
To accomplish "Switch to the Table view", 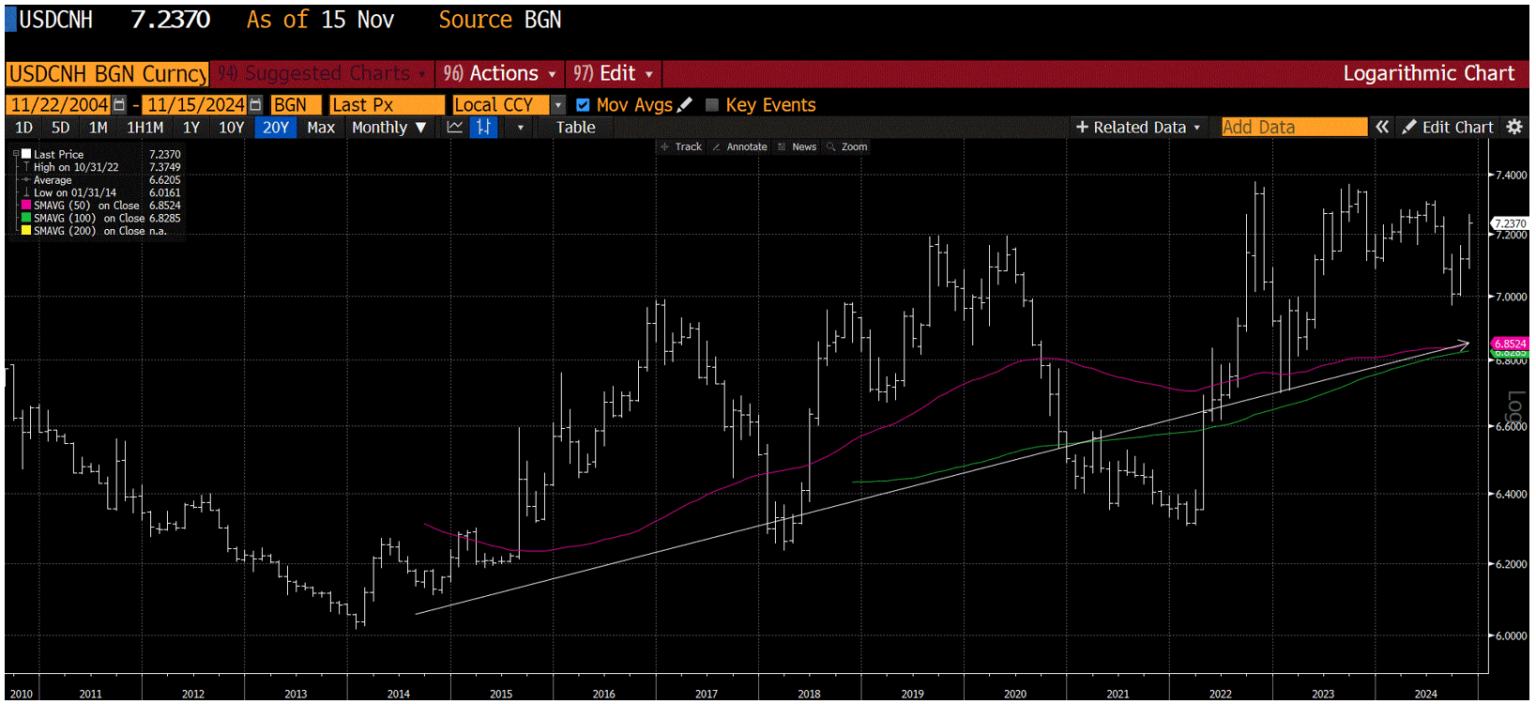I will (575, 127).
